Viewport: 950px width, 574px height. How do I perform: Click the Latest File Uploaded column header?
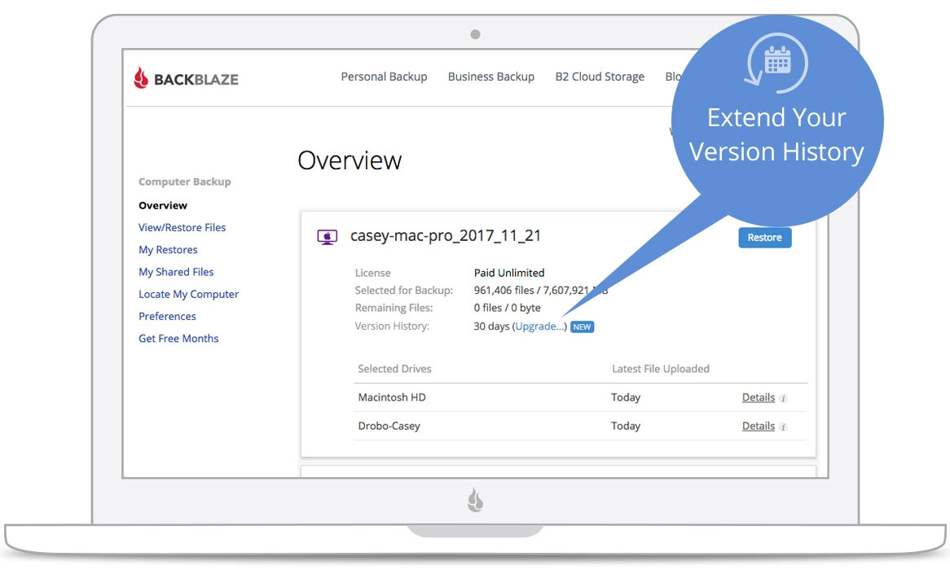pyautogui.click(x=660, y=369)
